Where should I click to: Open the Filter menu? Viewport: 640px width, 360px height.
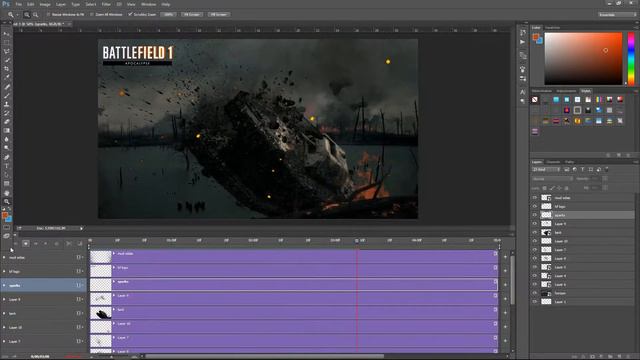pyautogui.click(x=106, y=4)
